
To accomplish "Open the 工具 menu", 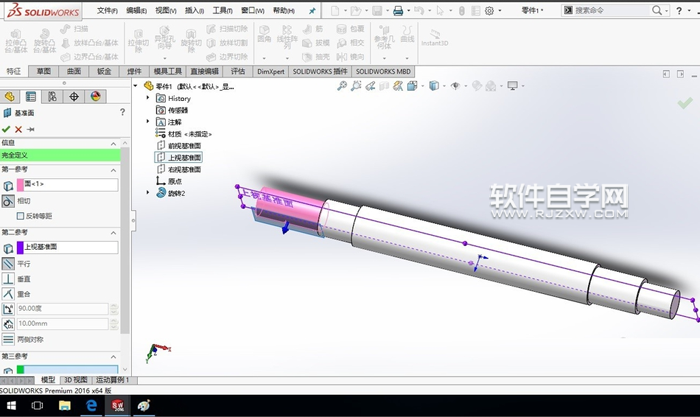I will pyautogui.click(x=222, y=10).
